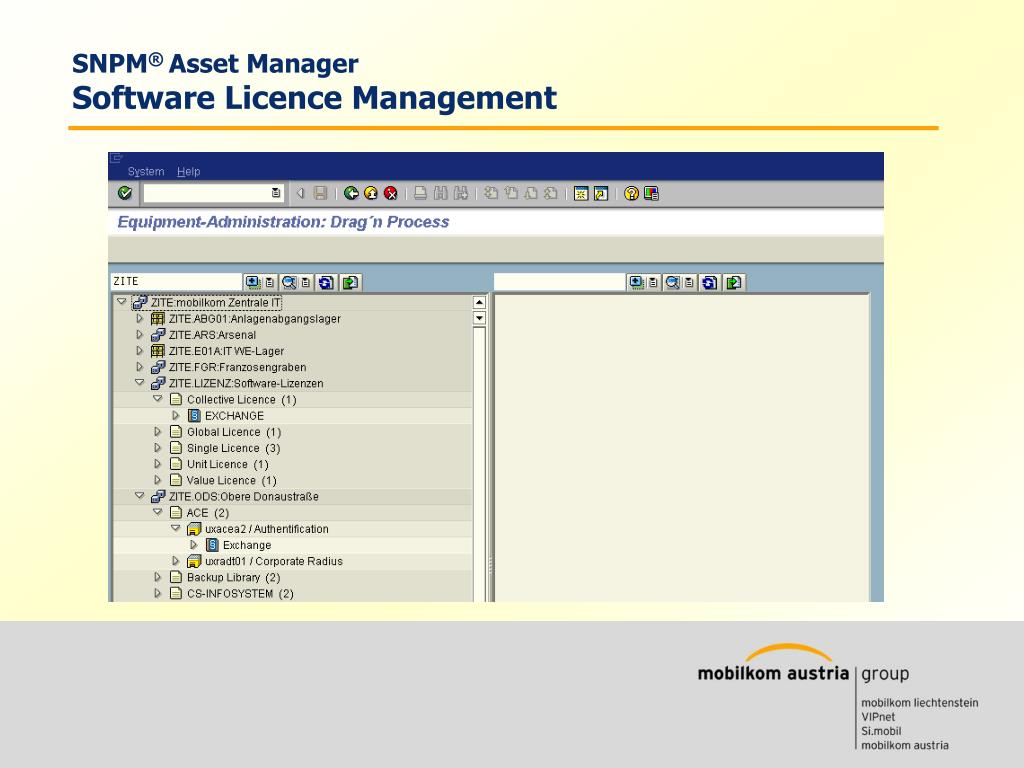The height and width of the screenshot is (768, 1024).
Task: Collapse the ZITE.LIZENZ:Software-Lizenzen node
Action: pos(140,383)
